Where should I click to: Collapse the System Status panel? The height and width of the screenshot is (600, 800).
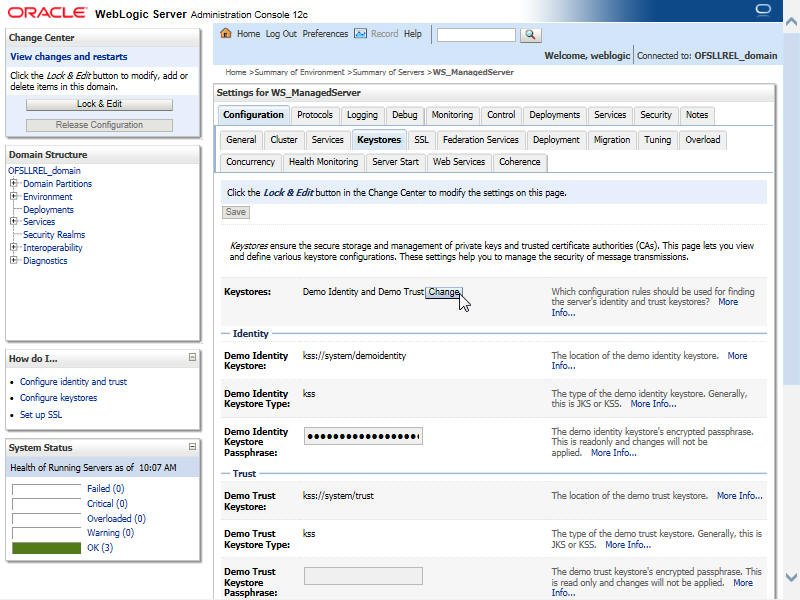tap(192, 446)
